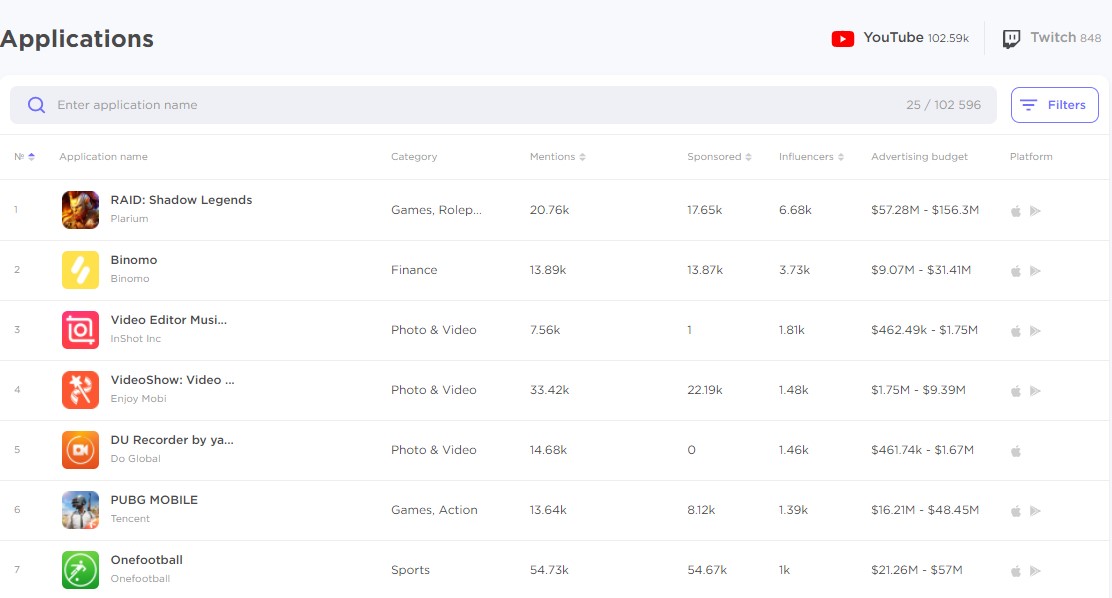Click the Advertising budget column header
The image size is (1112, 598).
[919, 157]
